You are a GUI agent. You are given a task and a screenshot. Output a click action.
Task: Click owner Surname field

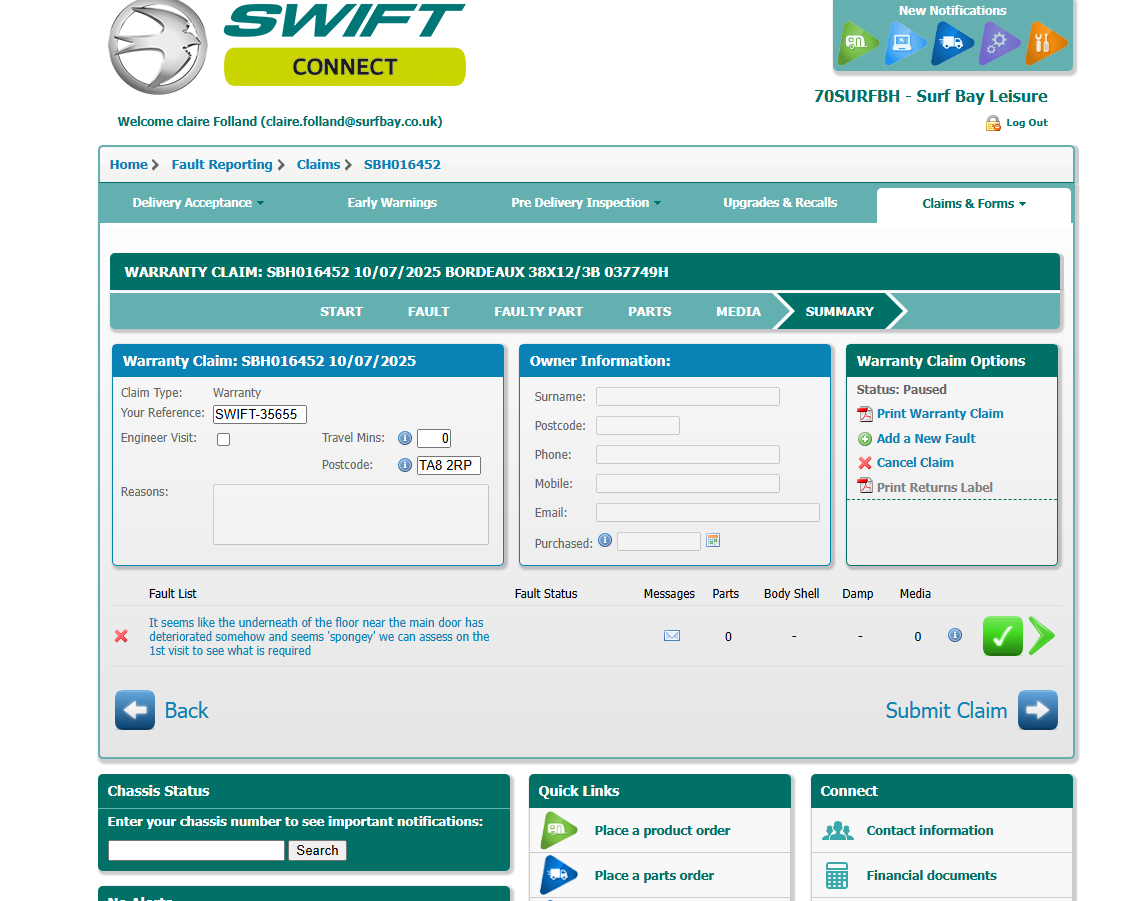688,396
